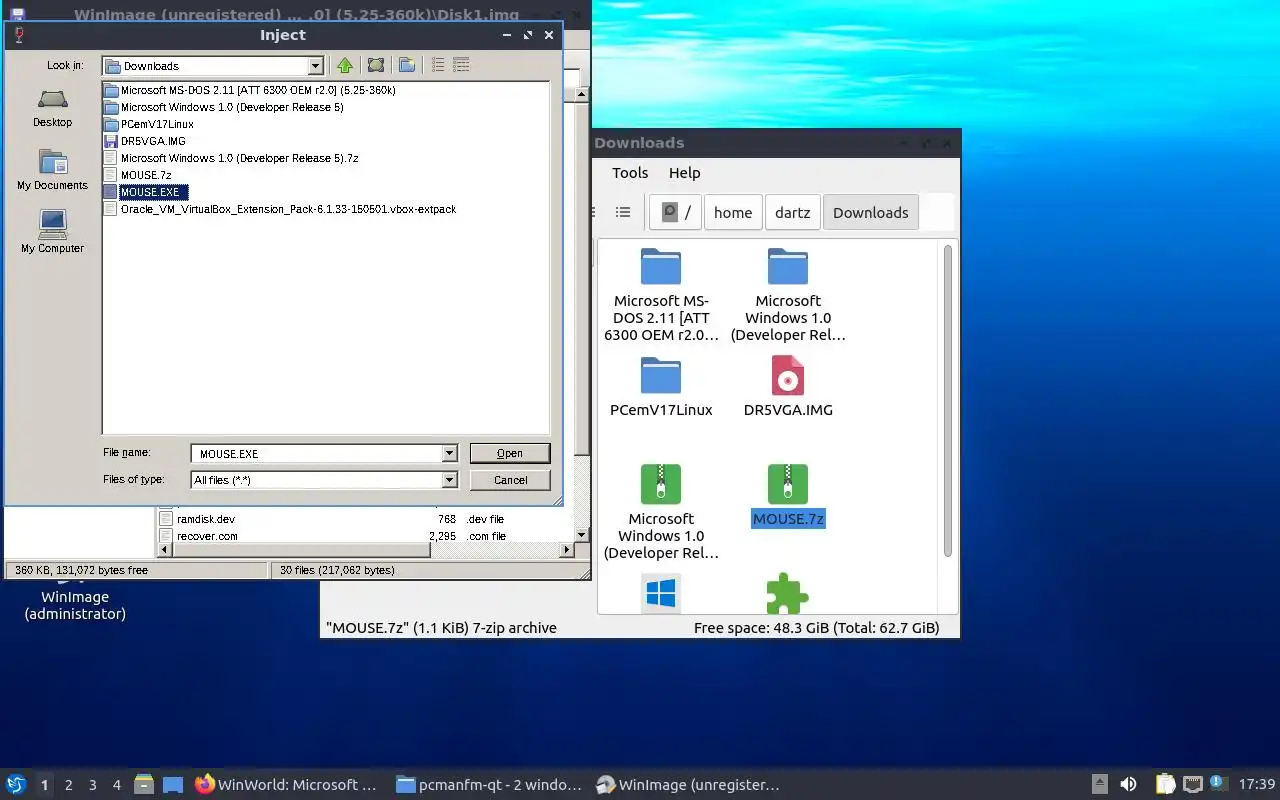Click show desktop icon in taskbar
This screenshot has height=800, width=1280.
[x=173, y=785]
